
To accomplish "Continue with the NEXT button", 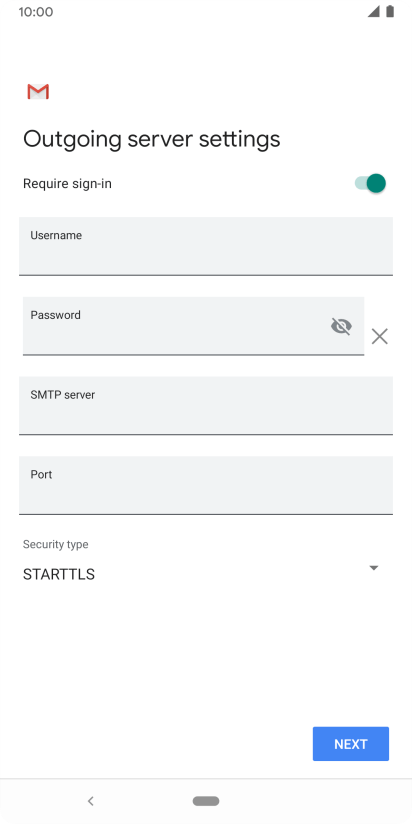I will coord(351,744).
